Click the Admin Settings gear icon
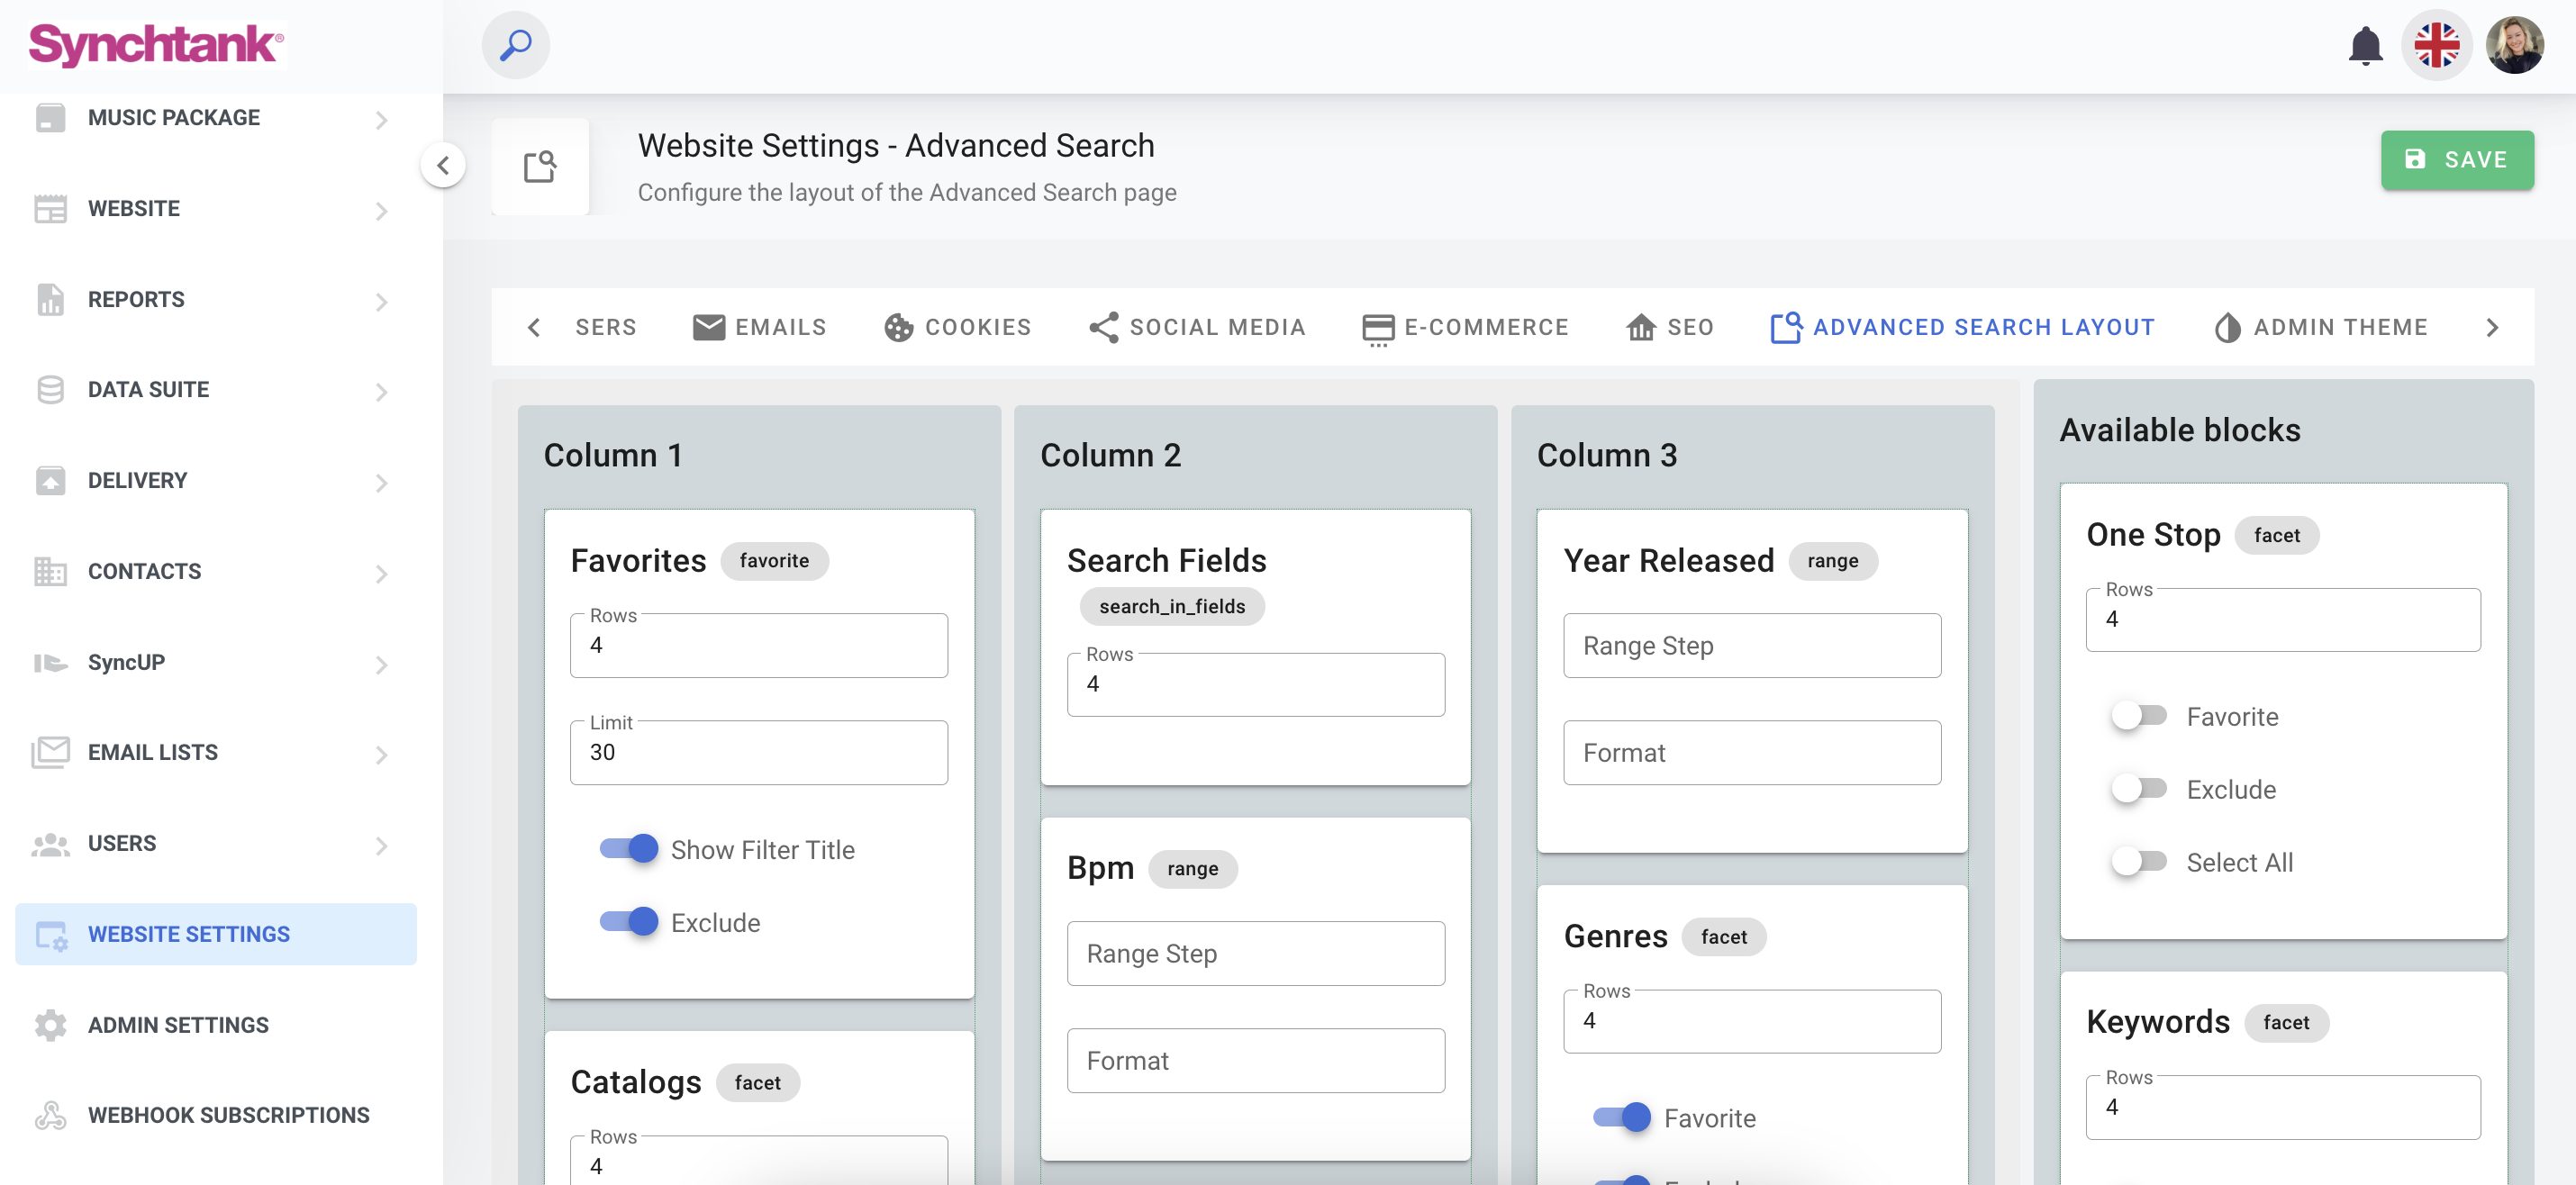 coord(50,1025)
